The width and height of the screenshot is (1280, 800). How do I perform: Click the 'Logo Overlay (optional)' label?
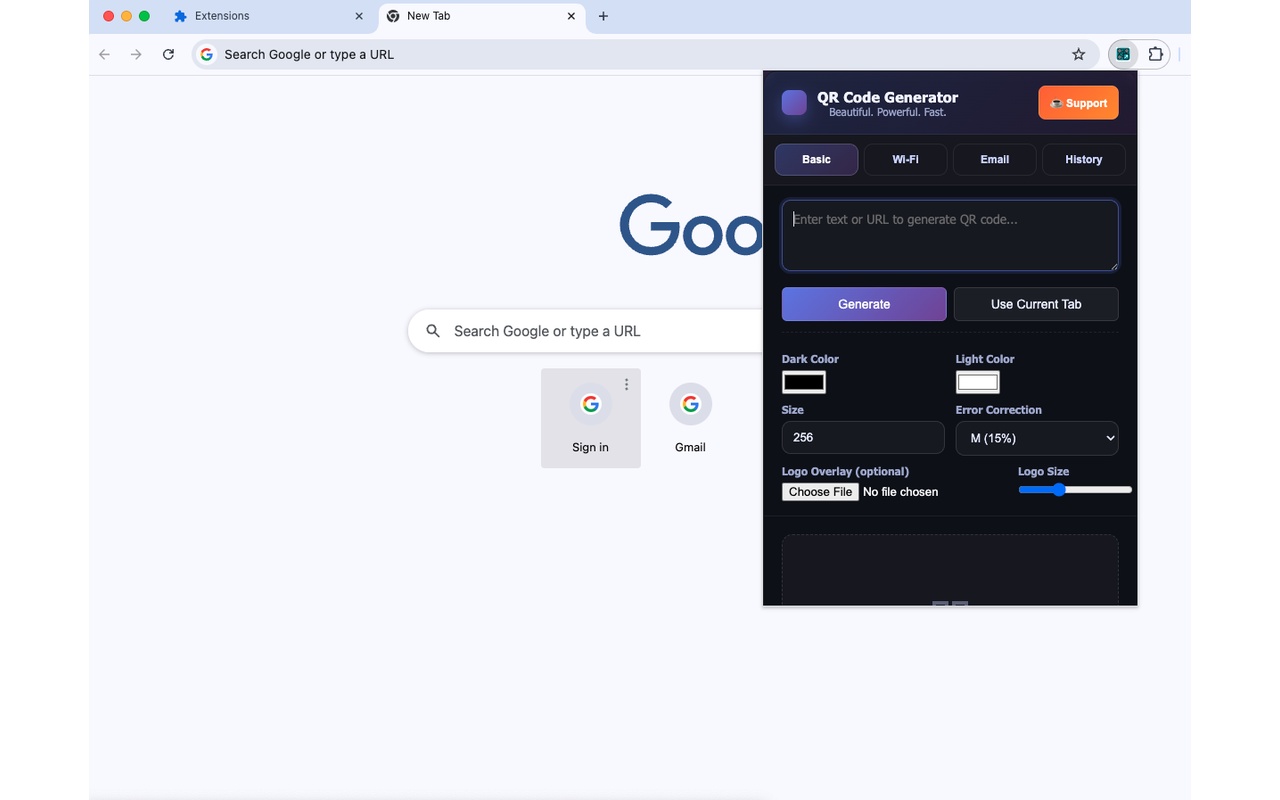845,471
